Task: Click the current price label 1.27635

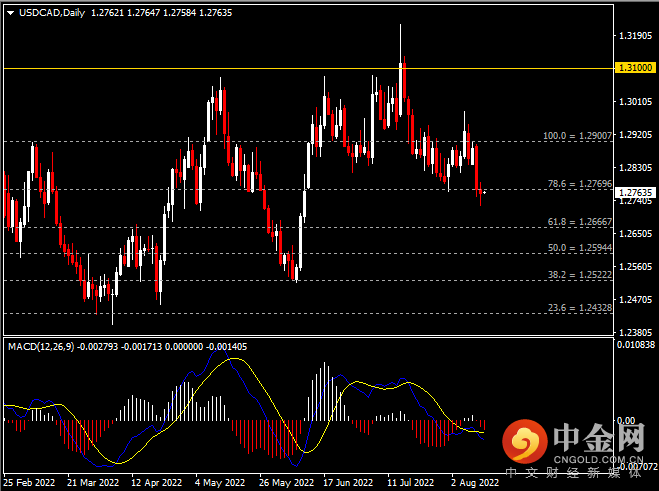Action: coord(635,193)
